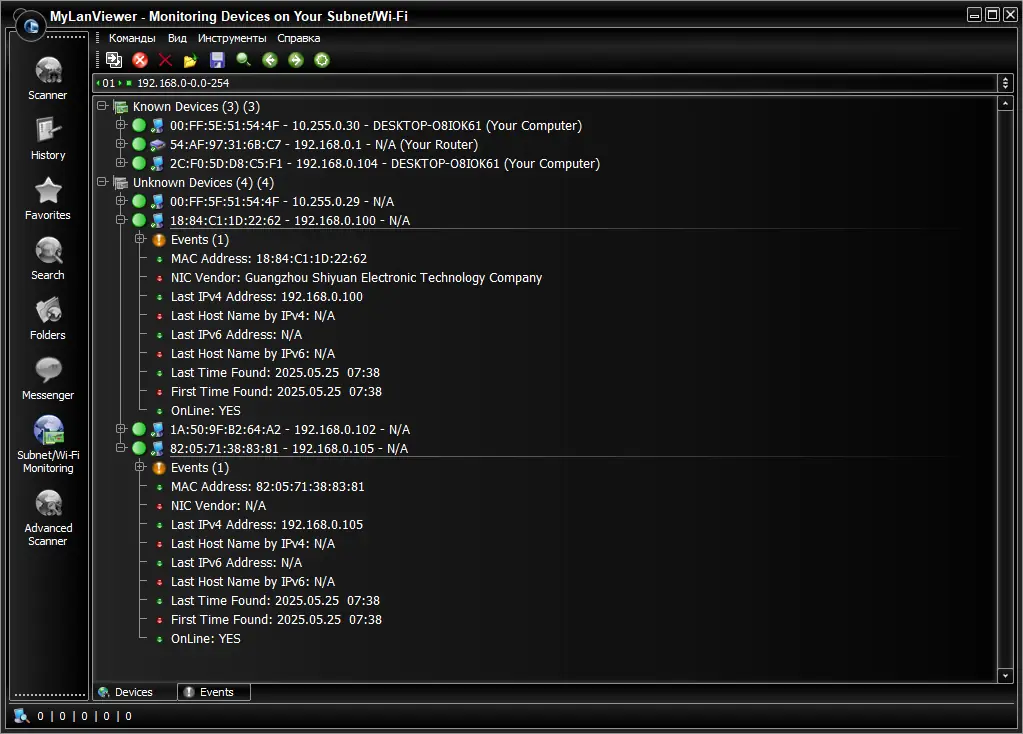Expand device 00:FF:5F:51:54:4F node
1023x734 pixels.
121,201
